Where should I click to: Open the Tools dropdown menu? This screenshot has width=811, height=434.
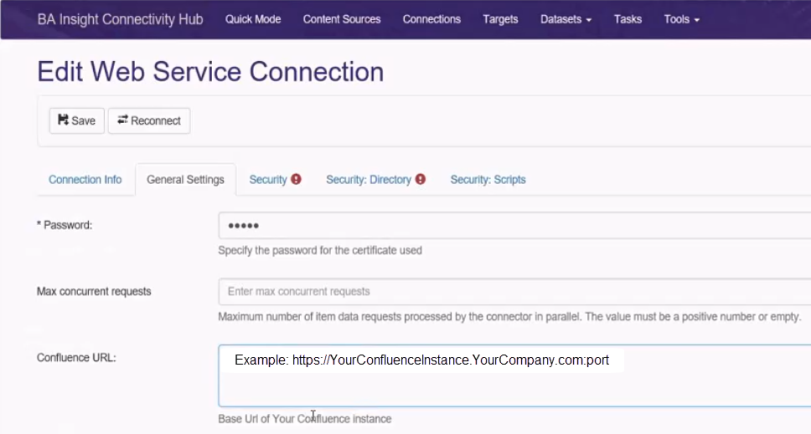click(681, 19)
